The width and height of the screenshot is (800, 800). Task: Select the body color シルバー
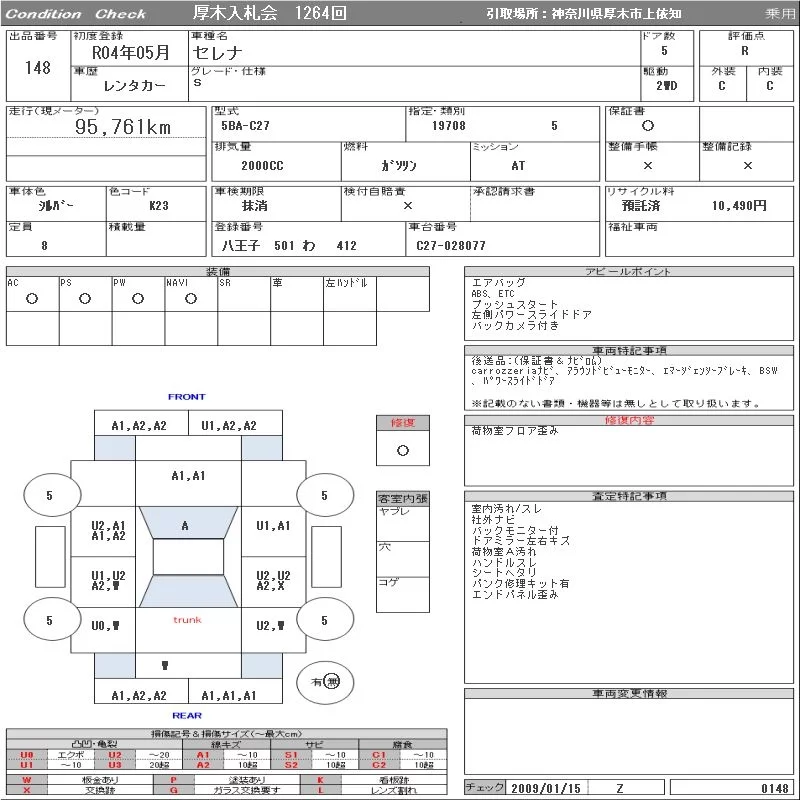pos(56,205)
